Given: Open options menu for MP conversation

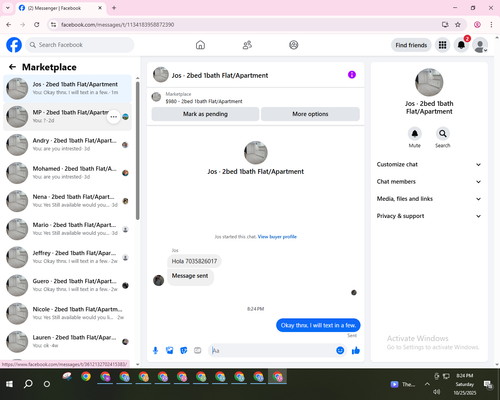Looking at the screenshot, I should click(113, 117).
